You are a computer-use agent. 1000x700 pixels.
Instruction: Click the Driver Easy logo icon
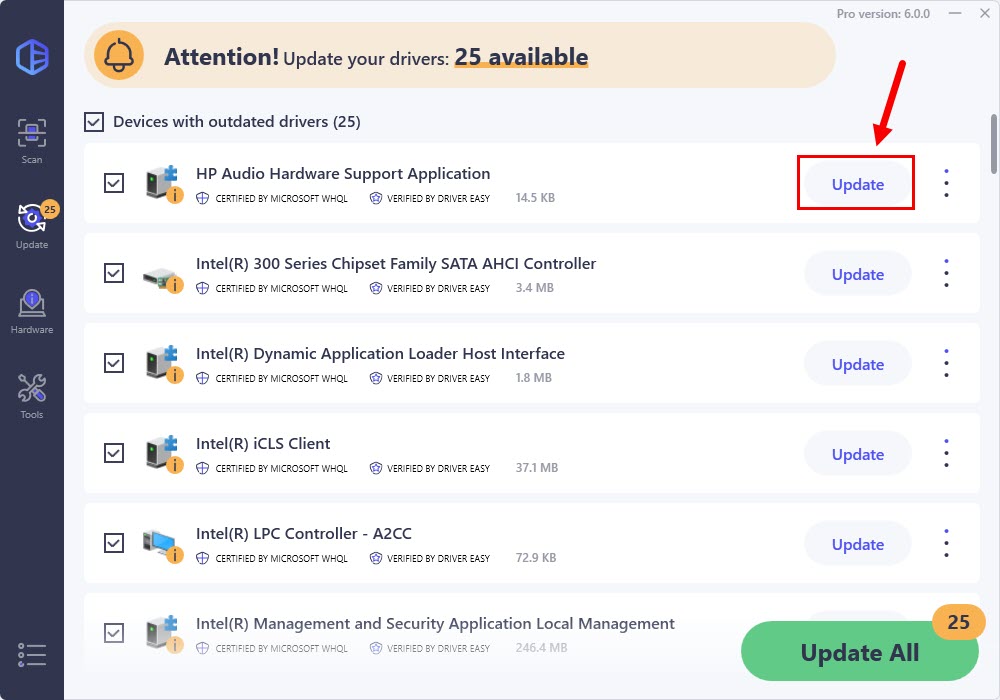(32, 57)
